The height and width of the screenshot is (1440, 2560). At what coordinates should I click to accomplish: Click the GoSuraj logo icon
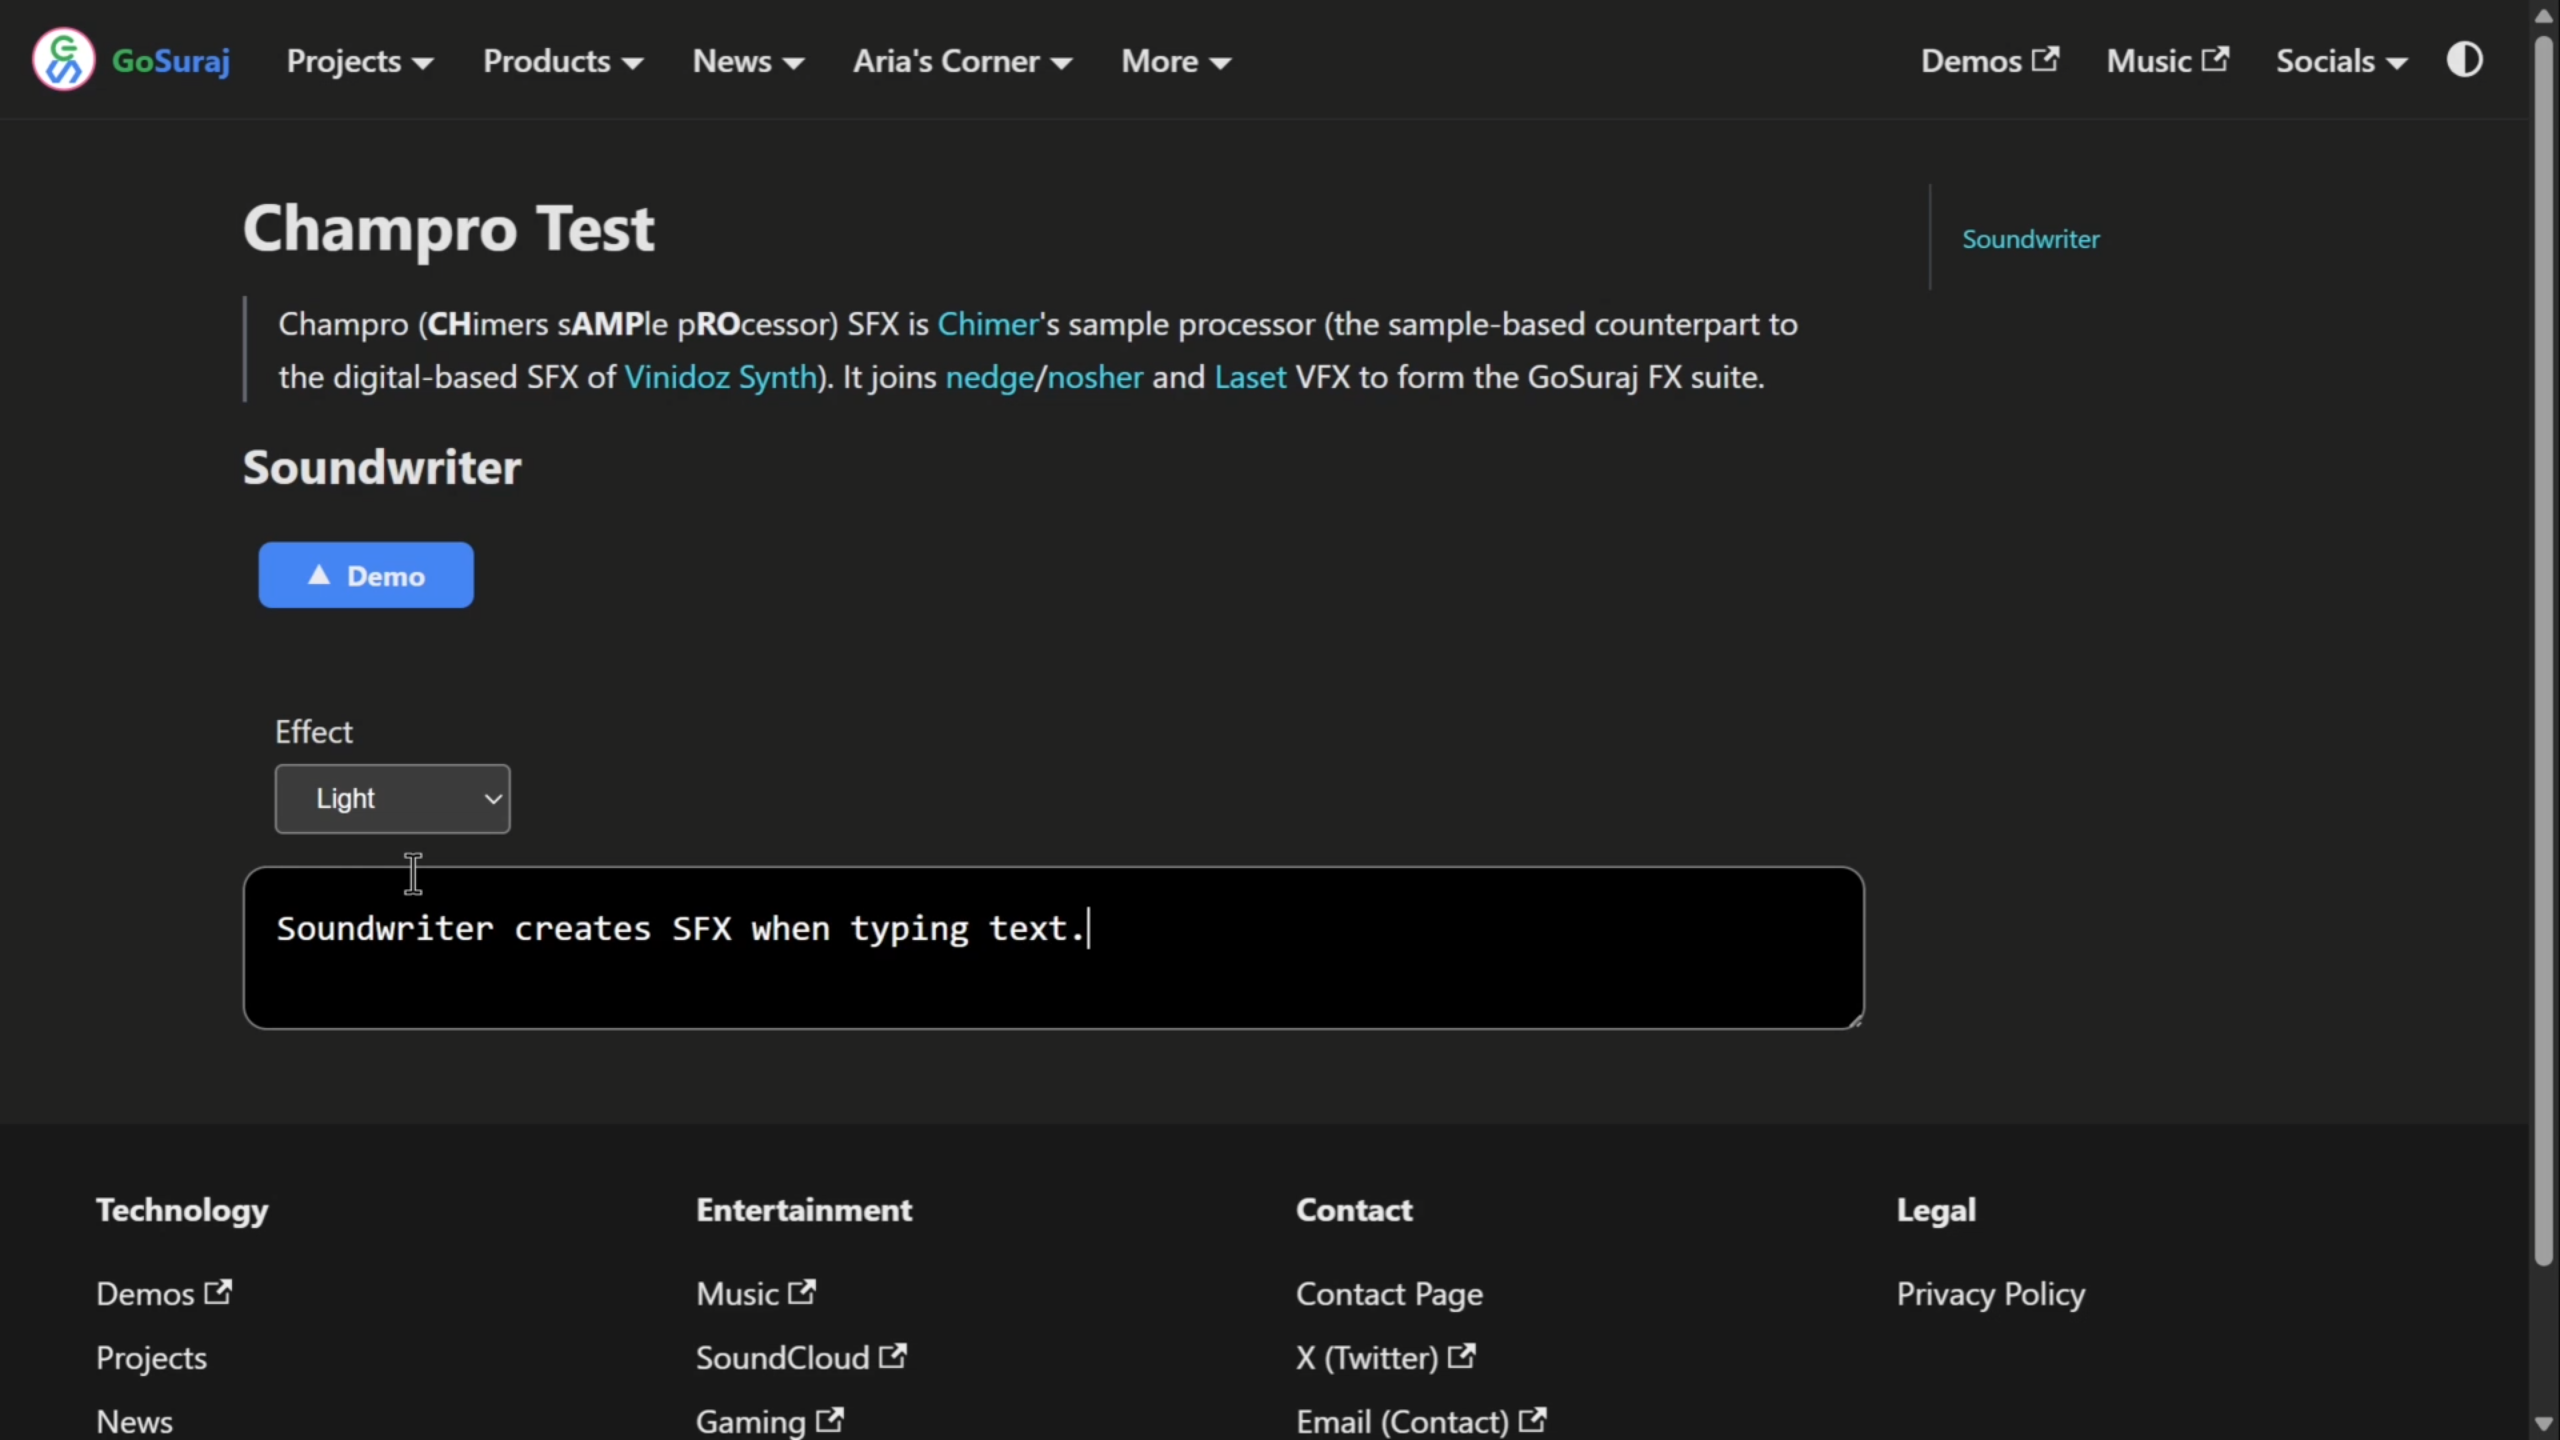coord(63,60)
